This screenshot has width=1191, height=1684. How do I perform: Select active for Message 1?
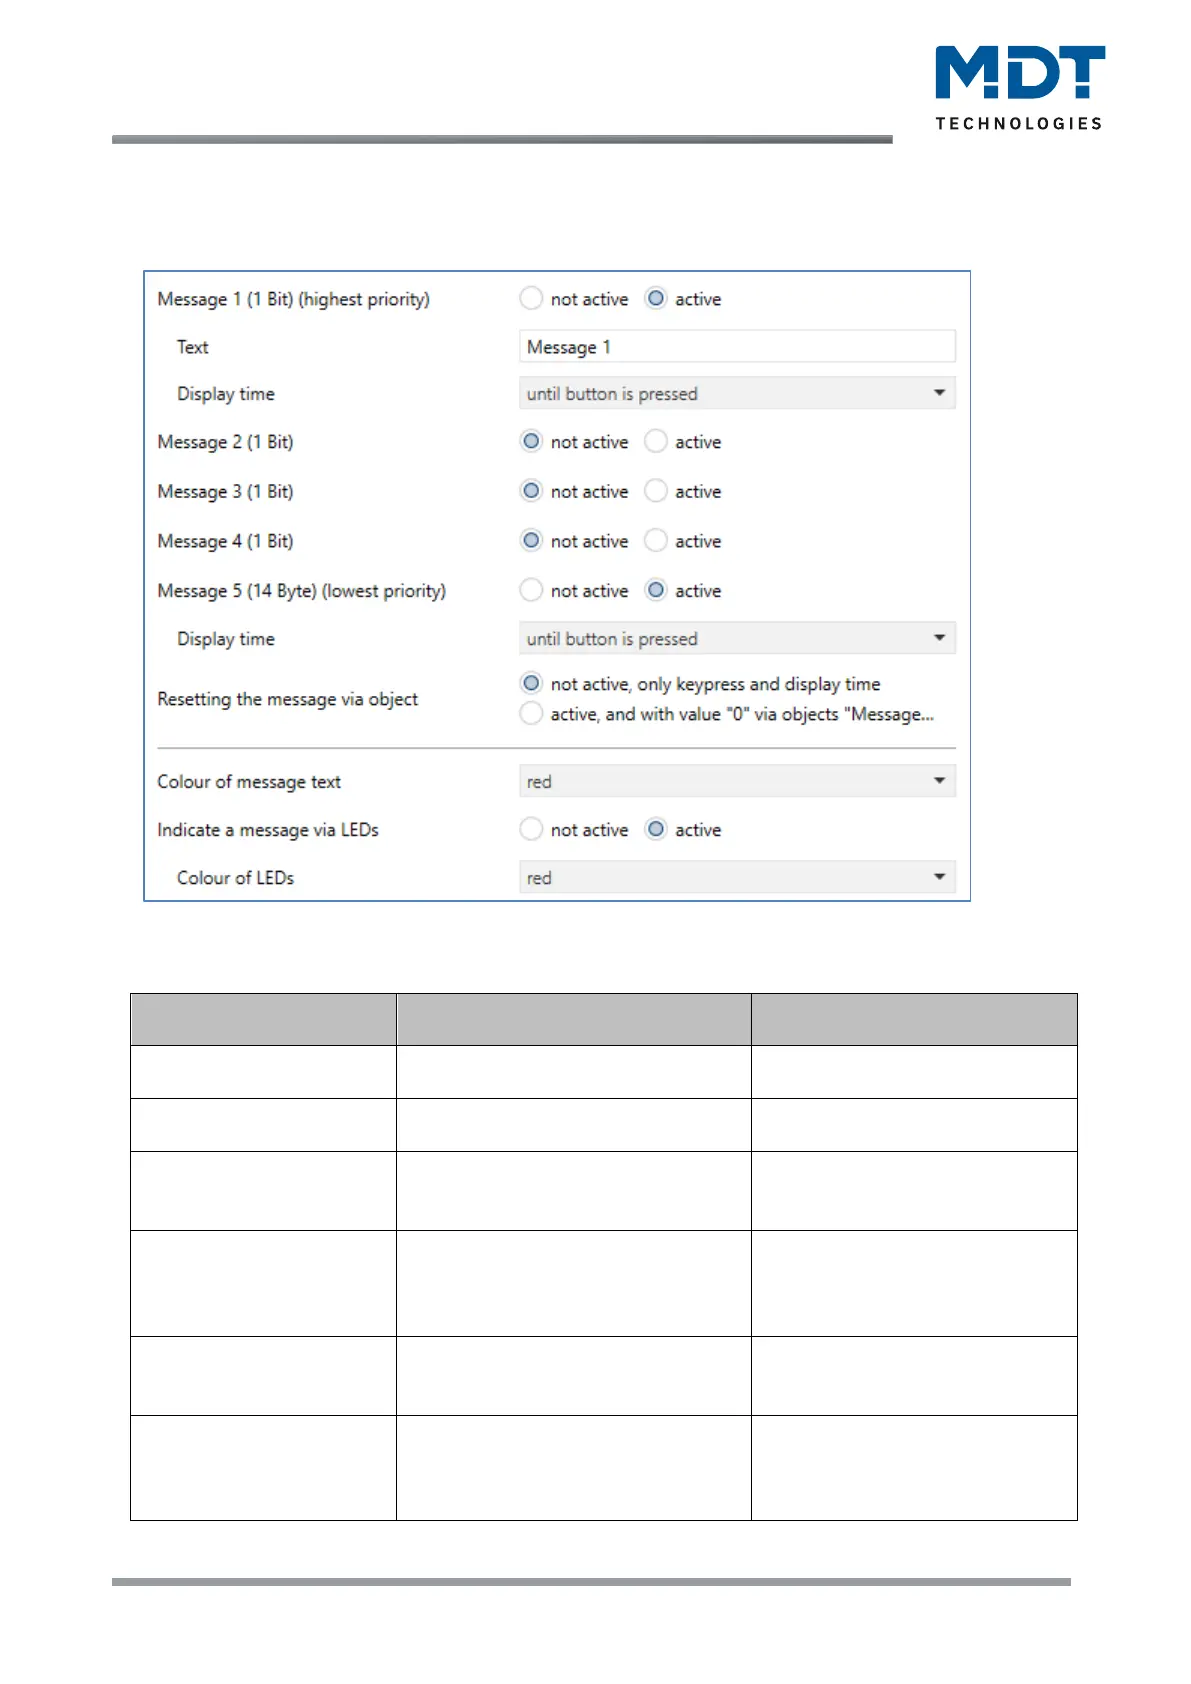tap(656, 298)
